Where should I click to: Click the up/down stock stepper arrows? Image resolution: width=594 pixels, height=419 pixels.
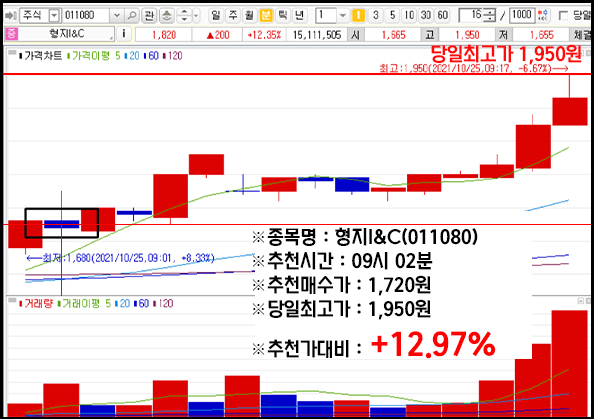(184, 16)
